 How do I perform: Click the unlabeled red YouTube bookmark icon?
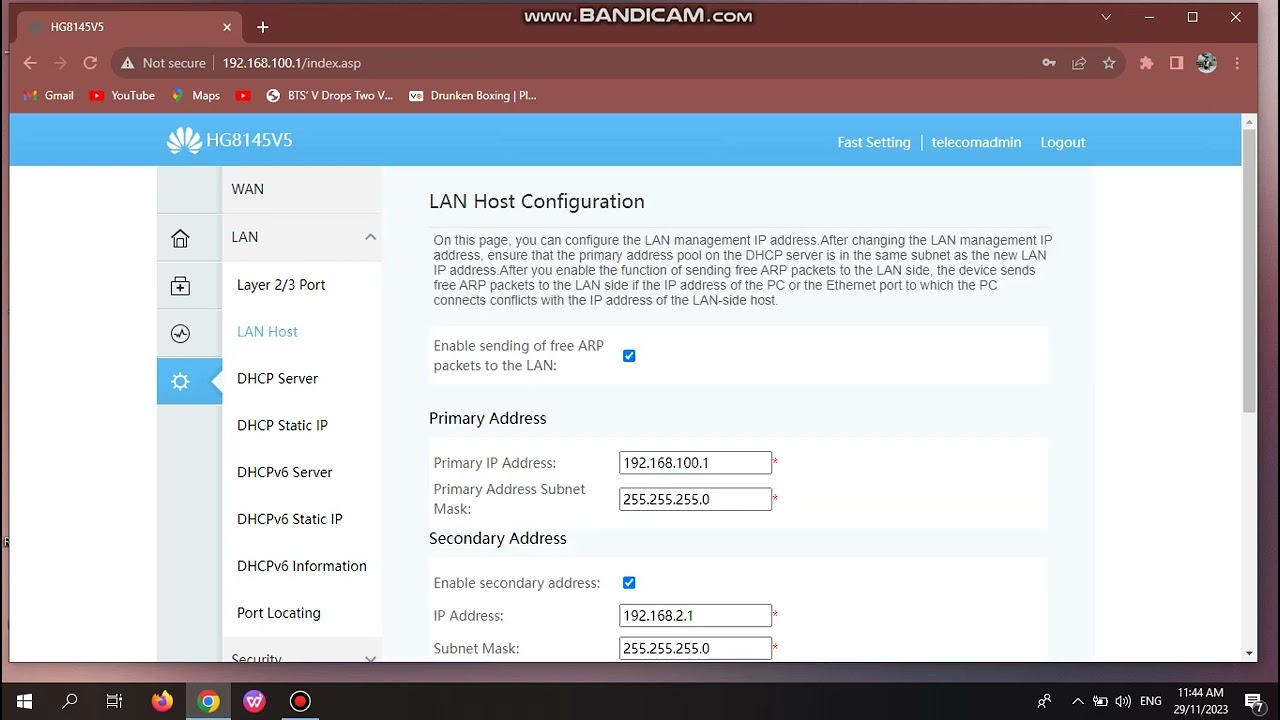pos(243,96)
